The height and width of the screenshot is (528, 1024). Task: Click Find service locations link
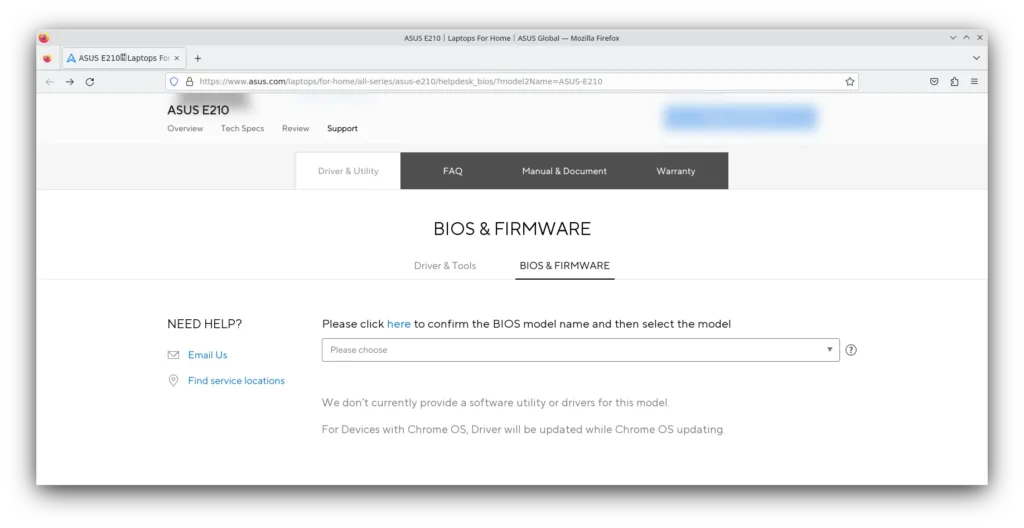pyautogui.click(x=236, y=380)
